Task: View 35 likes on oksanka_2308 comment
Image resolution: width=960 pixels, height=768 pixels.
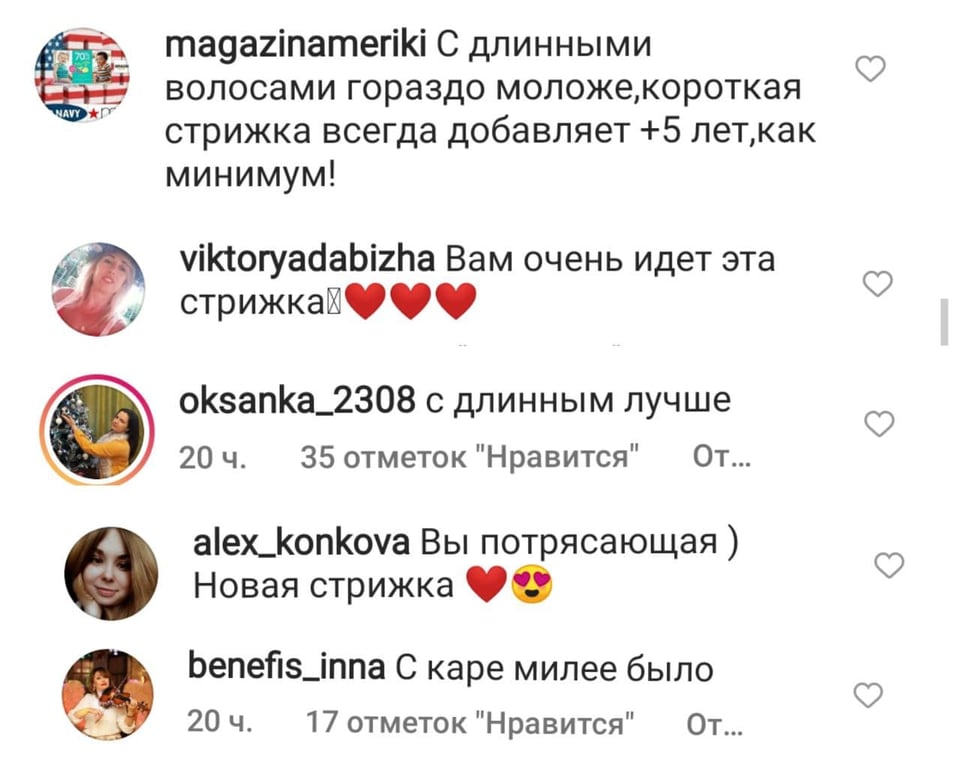Action: pos(470,457)
